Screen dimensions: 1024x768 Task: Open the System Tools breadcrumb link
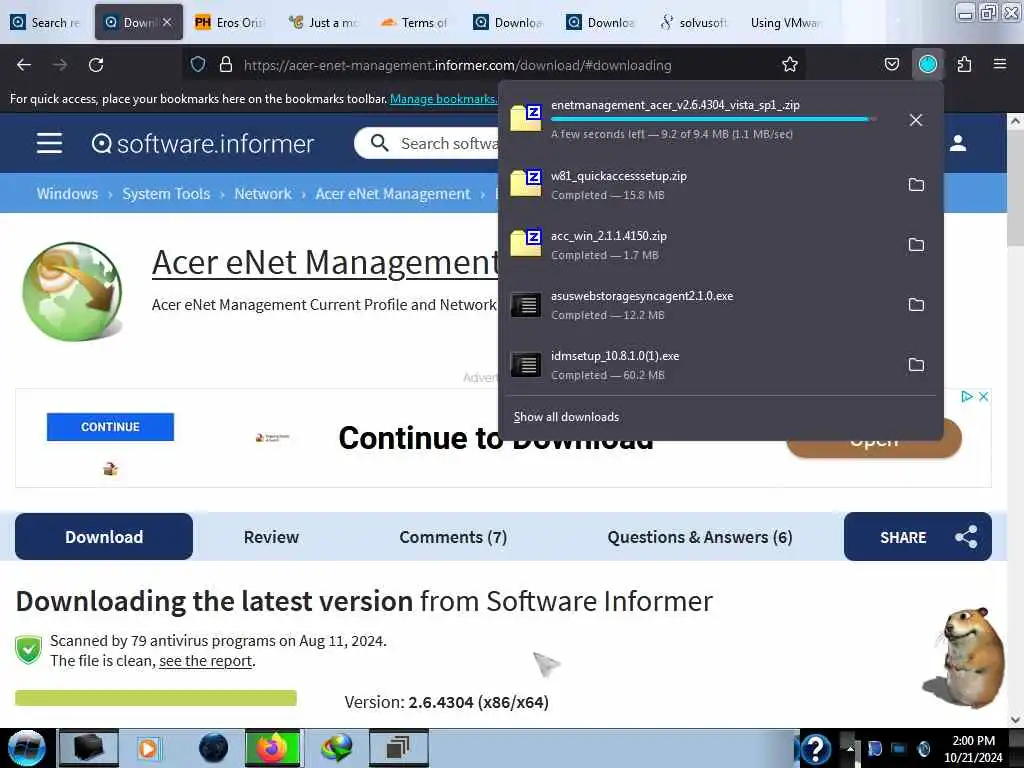[x=166, y=194]
